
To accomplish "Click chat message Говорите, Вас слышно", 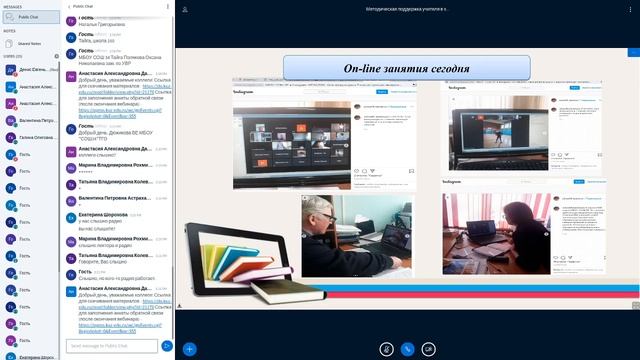I will point(102,262).
